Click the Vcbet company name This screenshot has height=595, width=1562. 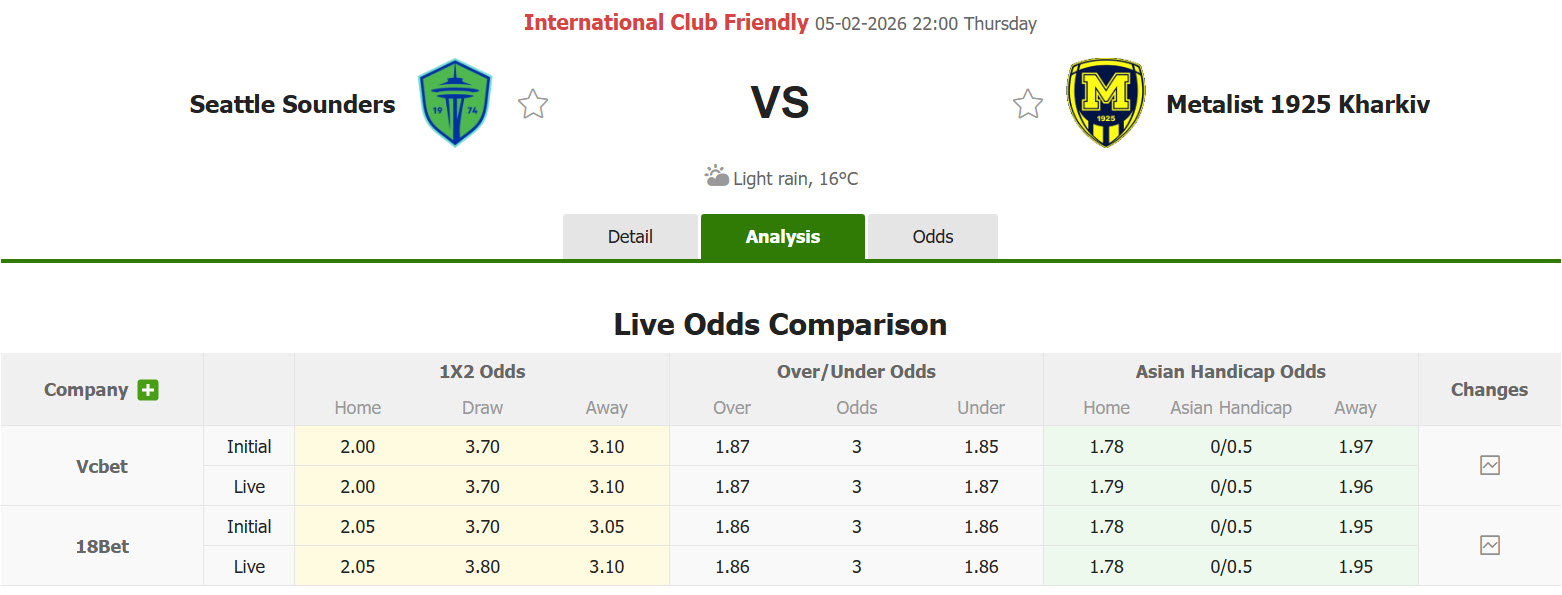coord(102,466)
